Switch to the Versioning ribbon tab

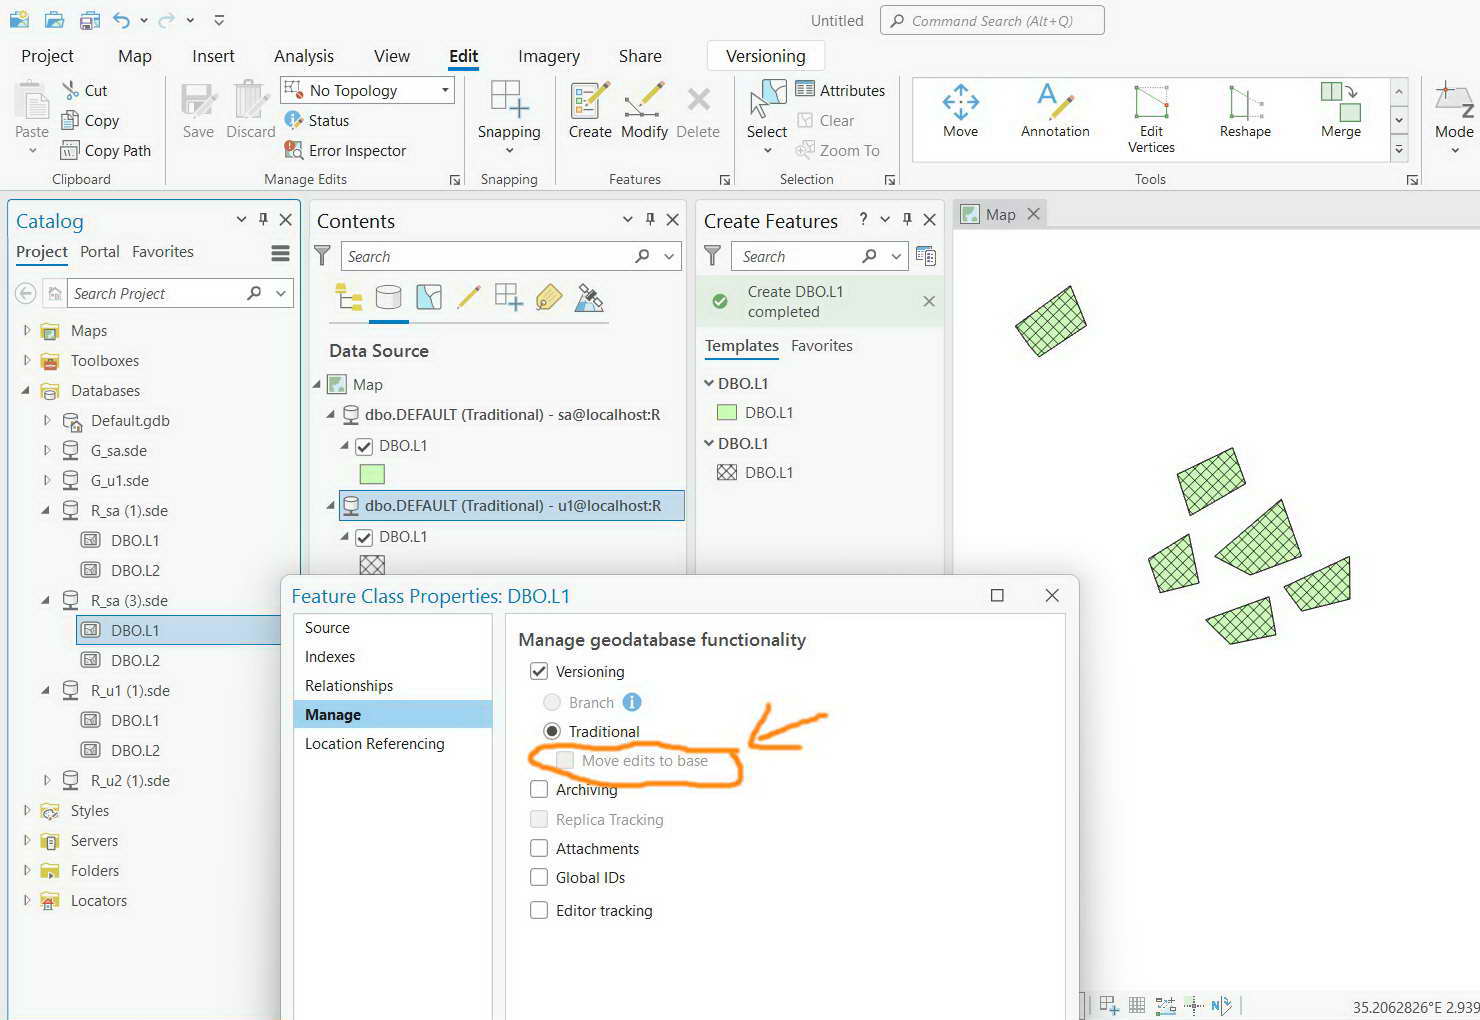pyautogui.click(x=765, y=56)
